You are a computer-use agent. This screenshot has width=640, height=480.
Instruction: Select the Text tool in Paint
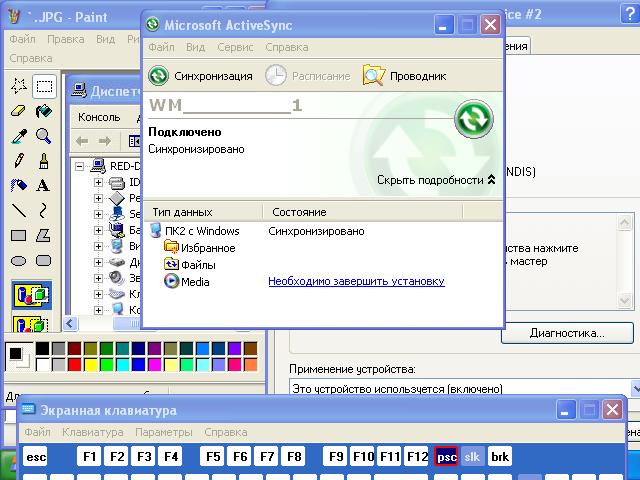point(44,185)
